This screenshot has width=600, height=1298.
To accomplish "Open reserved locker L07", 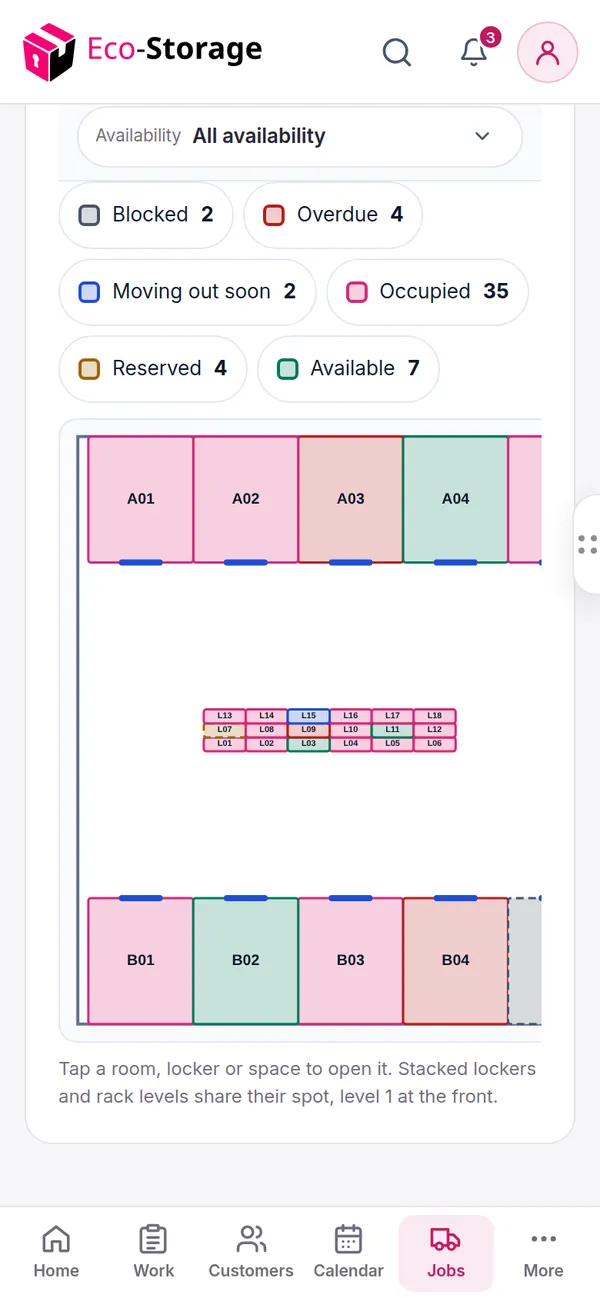I will (225, 730).
